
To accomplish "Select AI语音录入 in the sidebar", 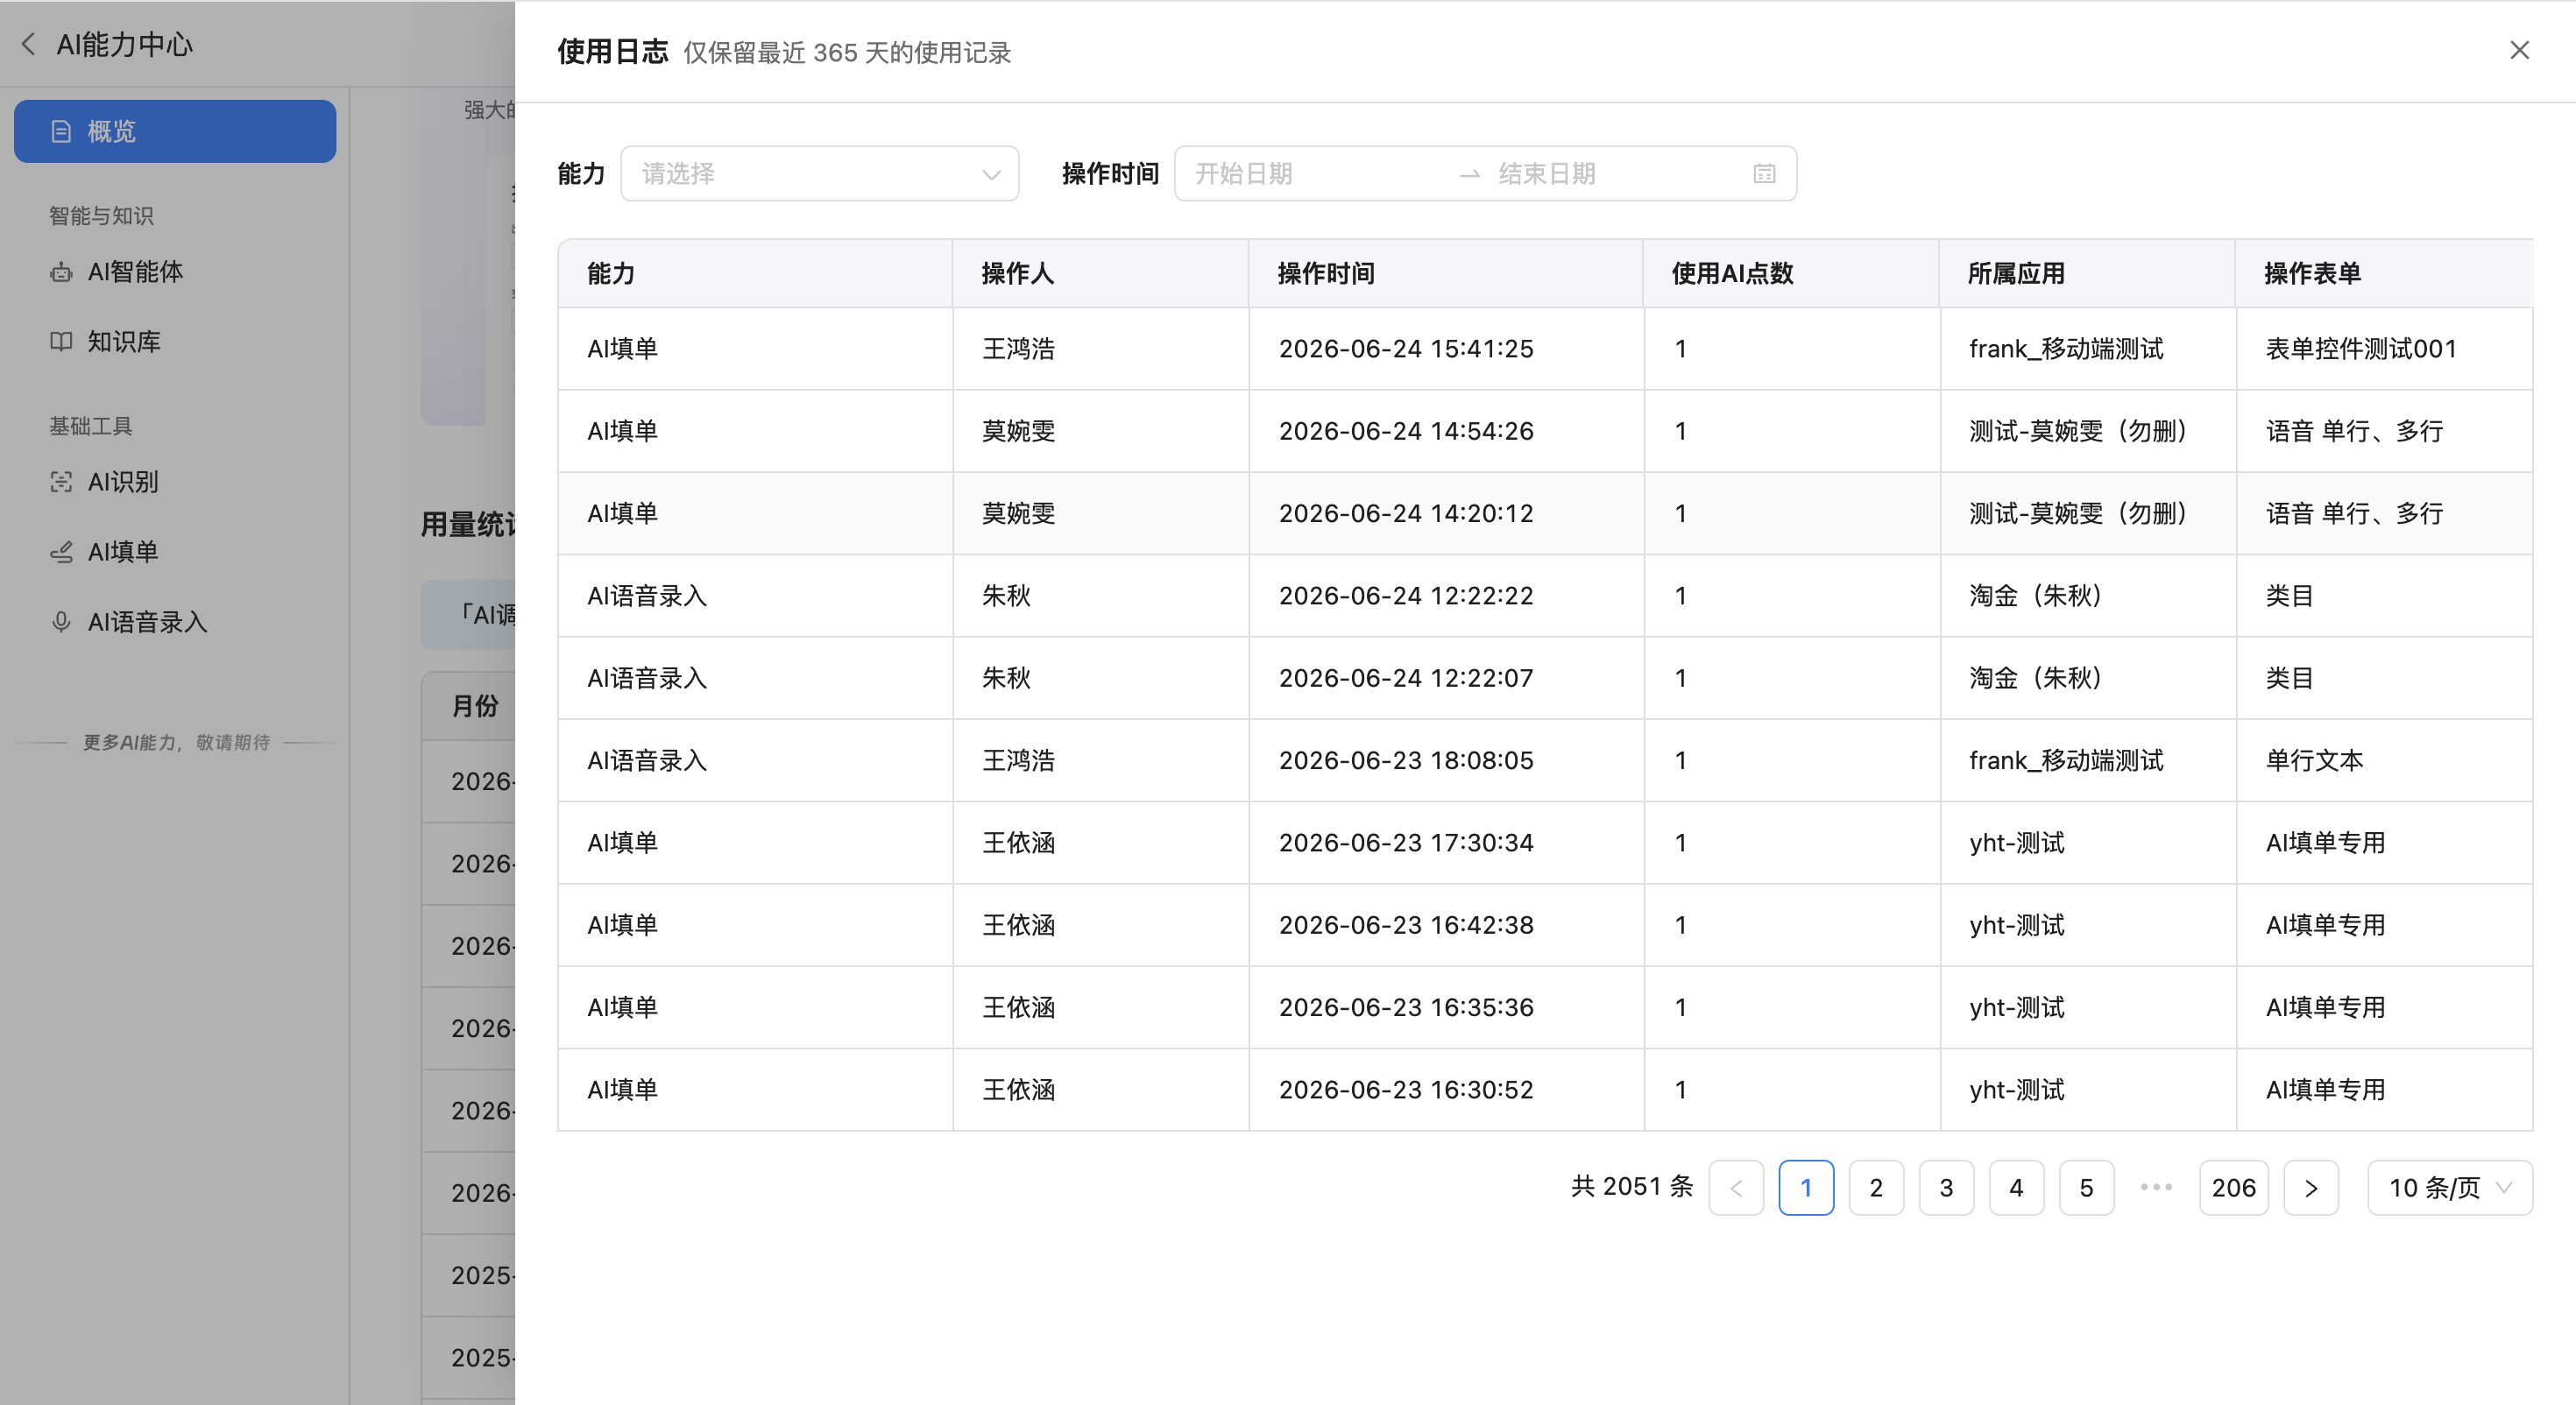I will point(175,622).
